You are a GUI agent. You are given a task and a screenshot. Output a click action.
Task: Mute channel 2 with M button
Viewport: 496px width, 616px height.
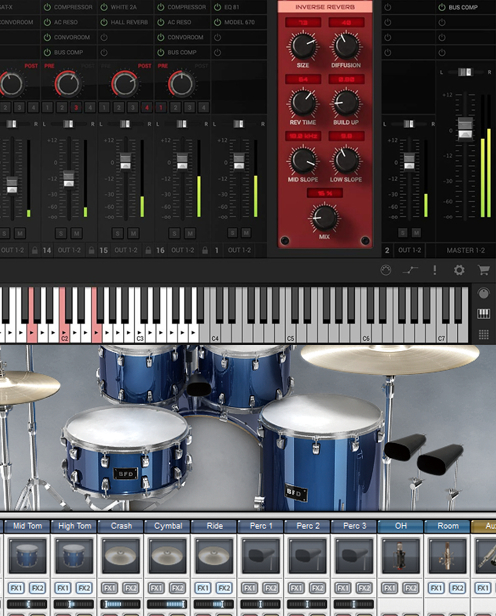(416, 233)
